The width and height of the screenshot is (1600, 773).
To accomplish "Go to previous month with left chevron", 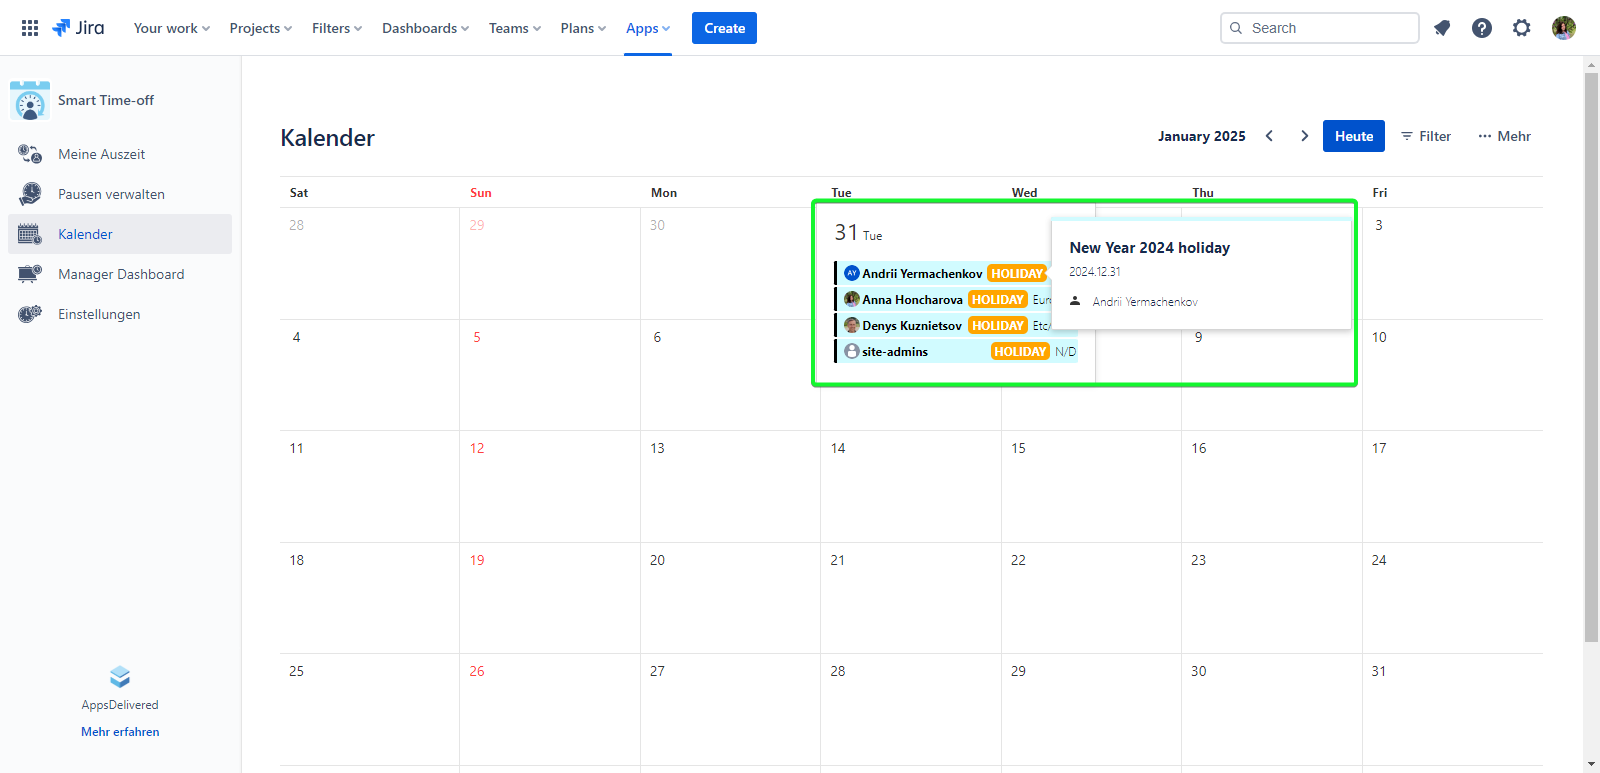I will pyautogui.click(x=1269, y=136).
